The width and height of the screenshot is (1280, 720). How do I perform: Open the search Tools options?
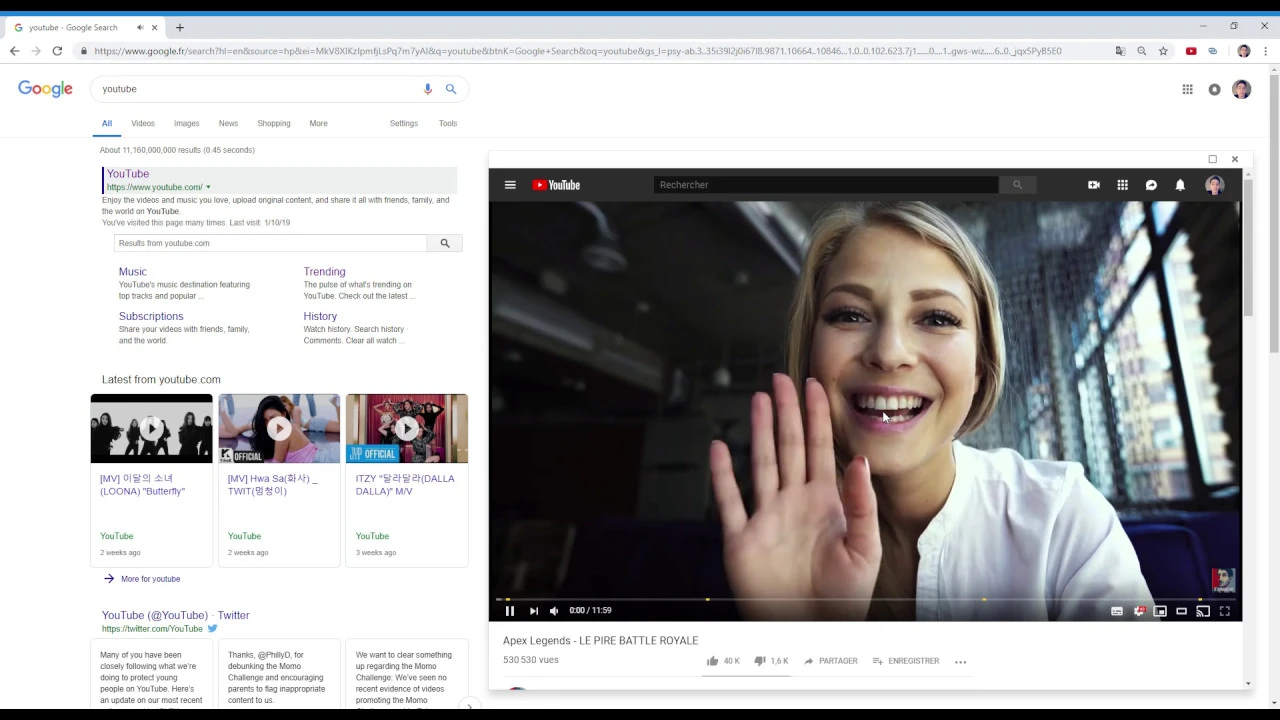(x=448, y=124)
